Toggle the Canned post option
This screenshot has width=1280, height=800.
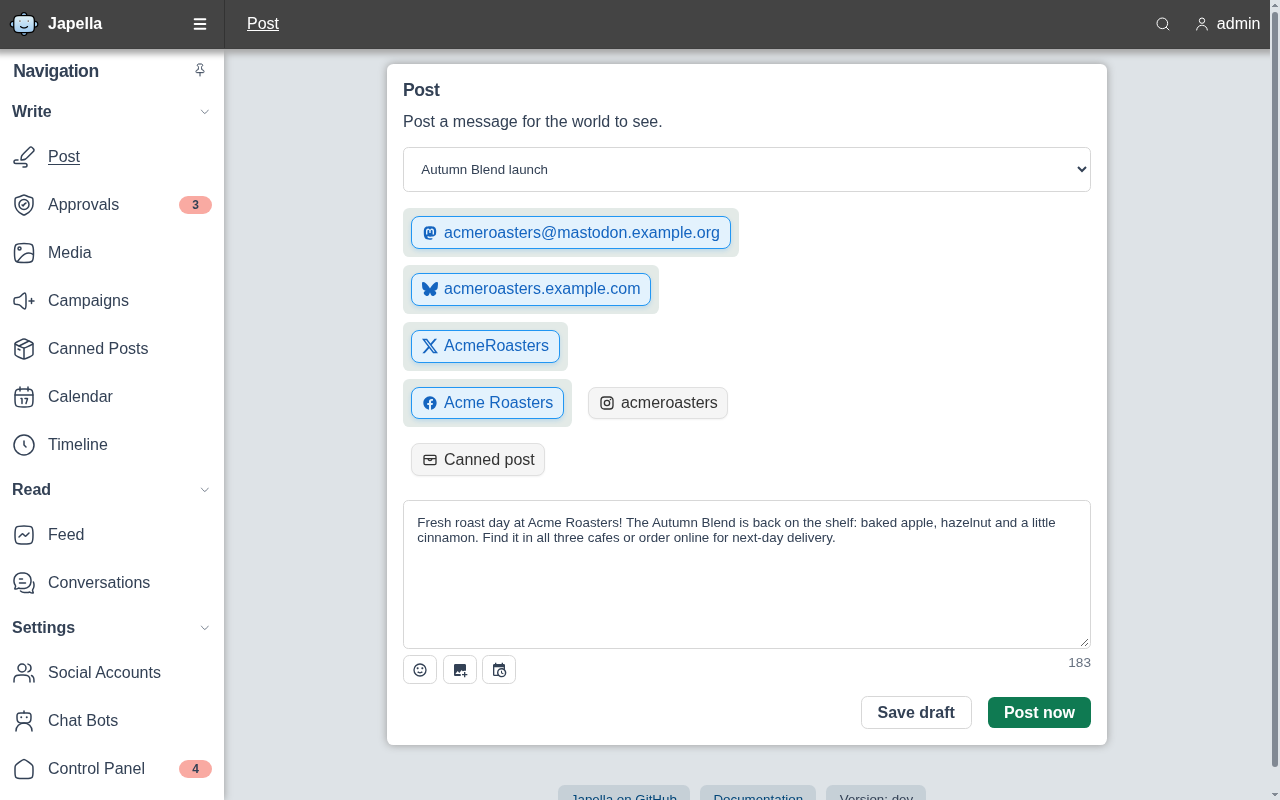pos(478,460)
